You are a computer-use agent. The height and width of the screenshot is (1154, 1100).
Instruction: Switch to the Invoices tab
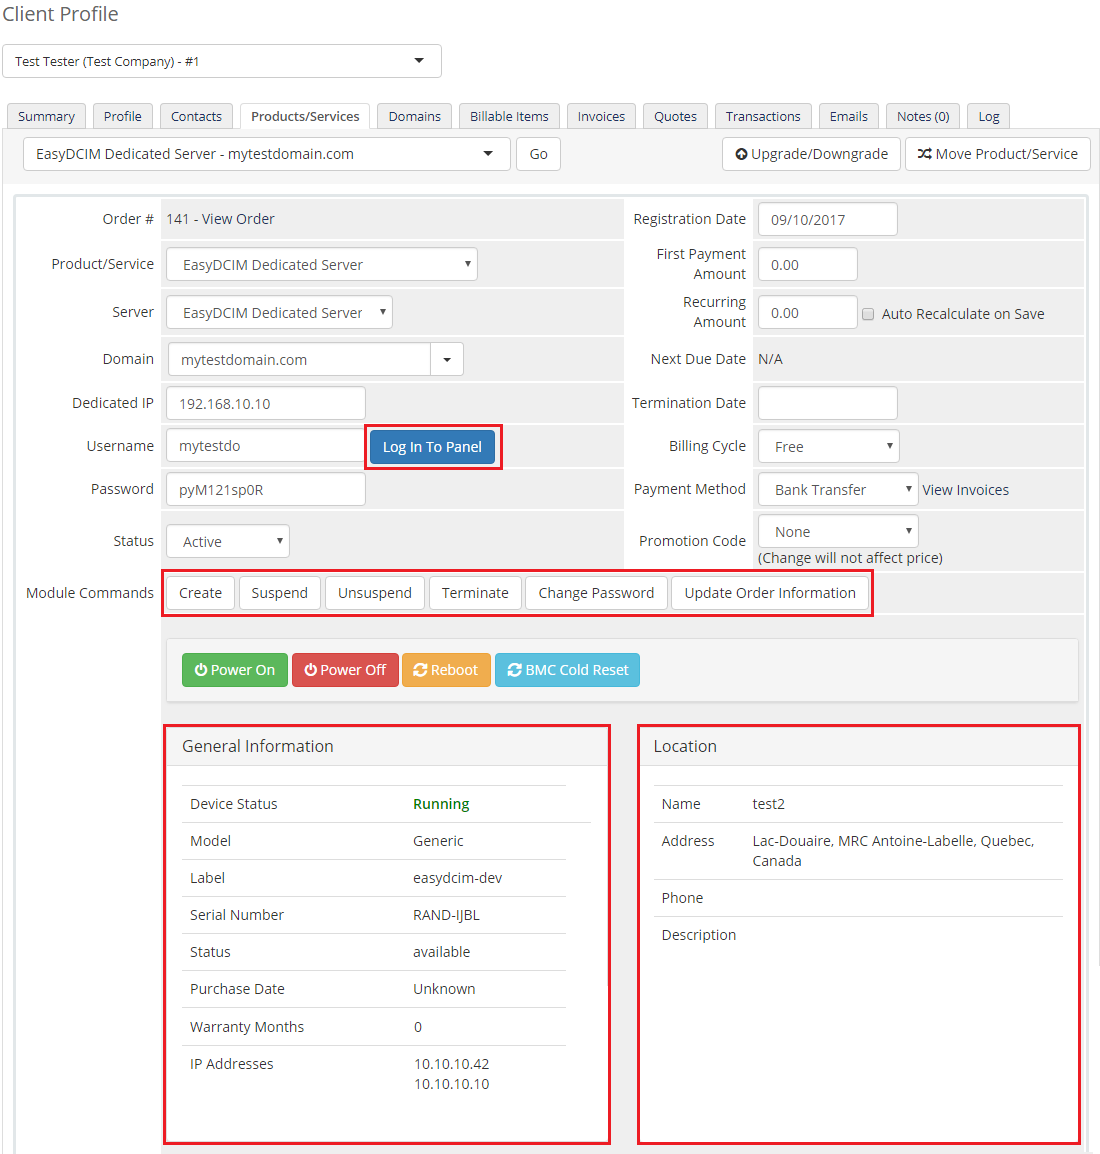click(601, 116)
